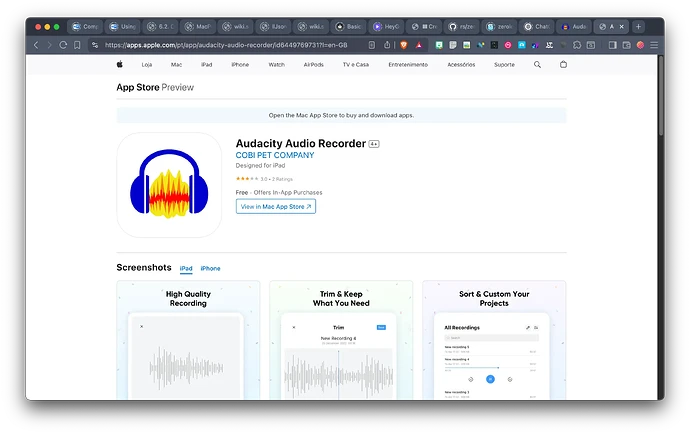Click the pink circle extension icon
Image resolution: width=690 pixels, height=434 pixels.
pos(508,45)
